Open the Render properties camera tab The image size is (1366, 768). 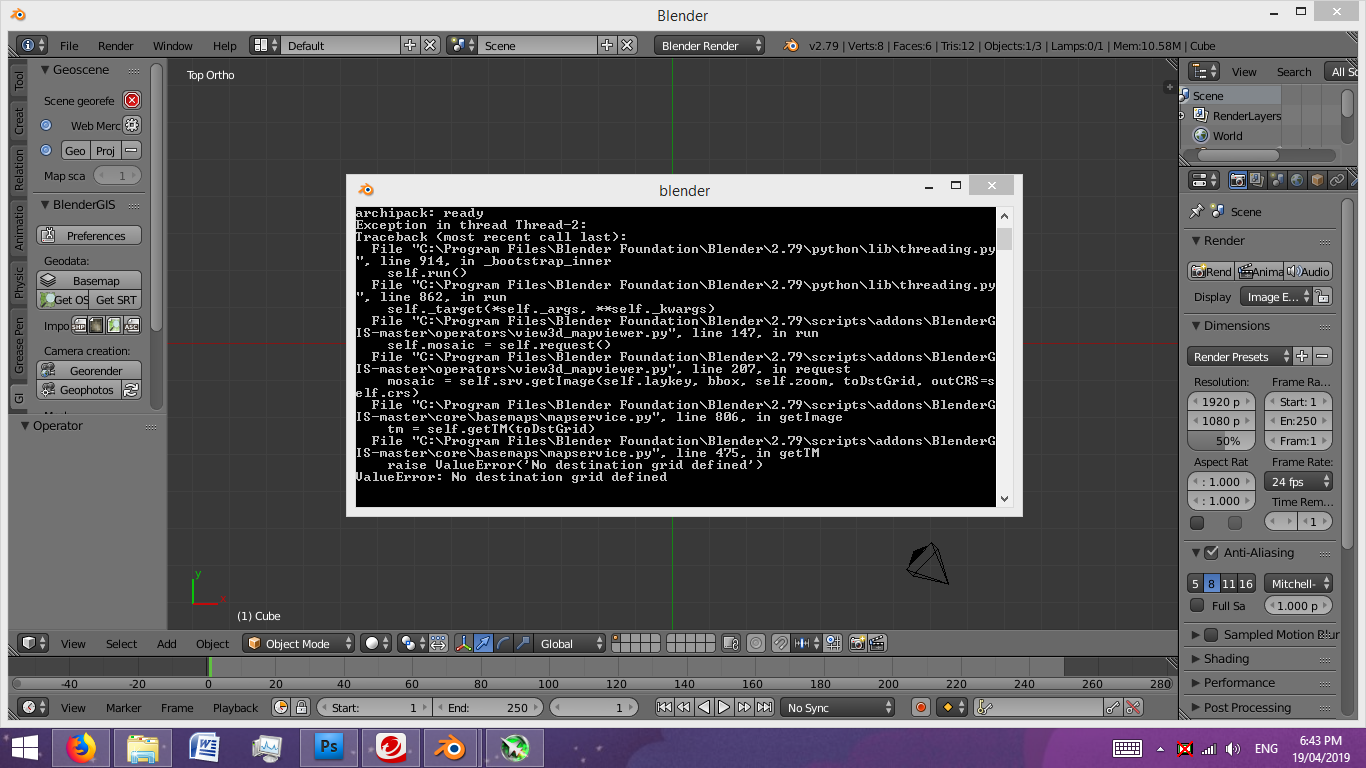click(1238, 180)
